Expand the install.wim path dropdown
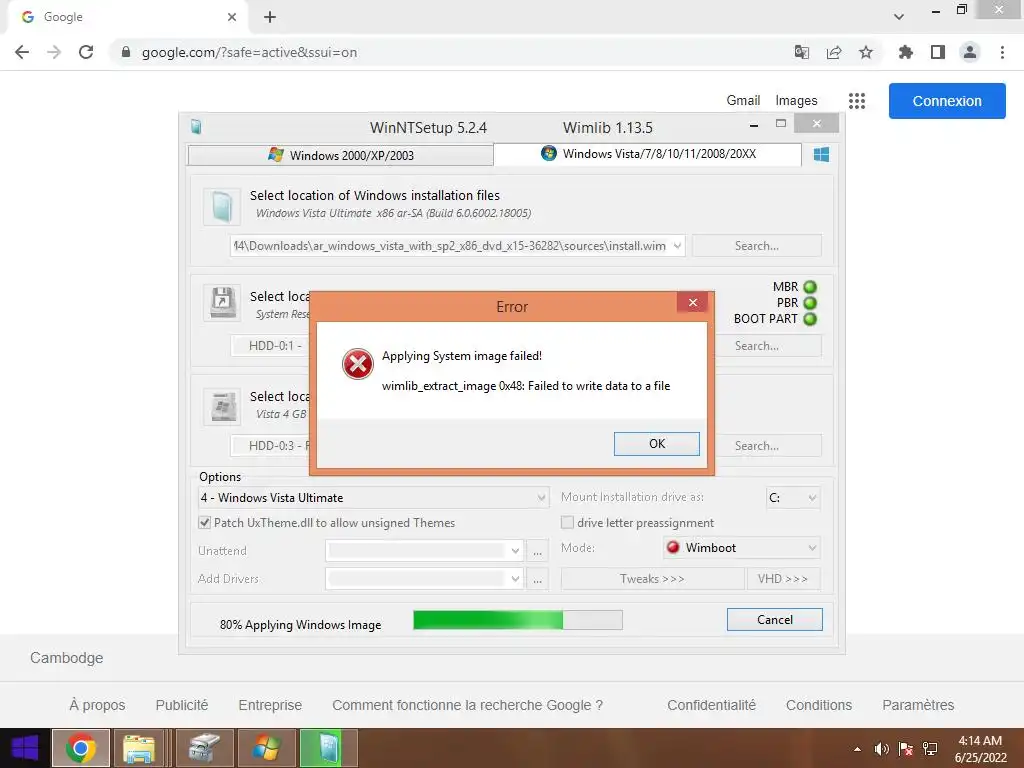The height and width of the screenshot is (768, 1024). pos(677,246)
